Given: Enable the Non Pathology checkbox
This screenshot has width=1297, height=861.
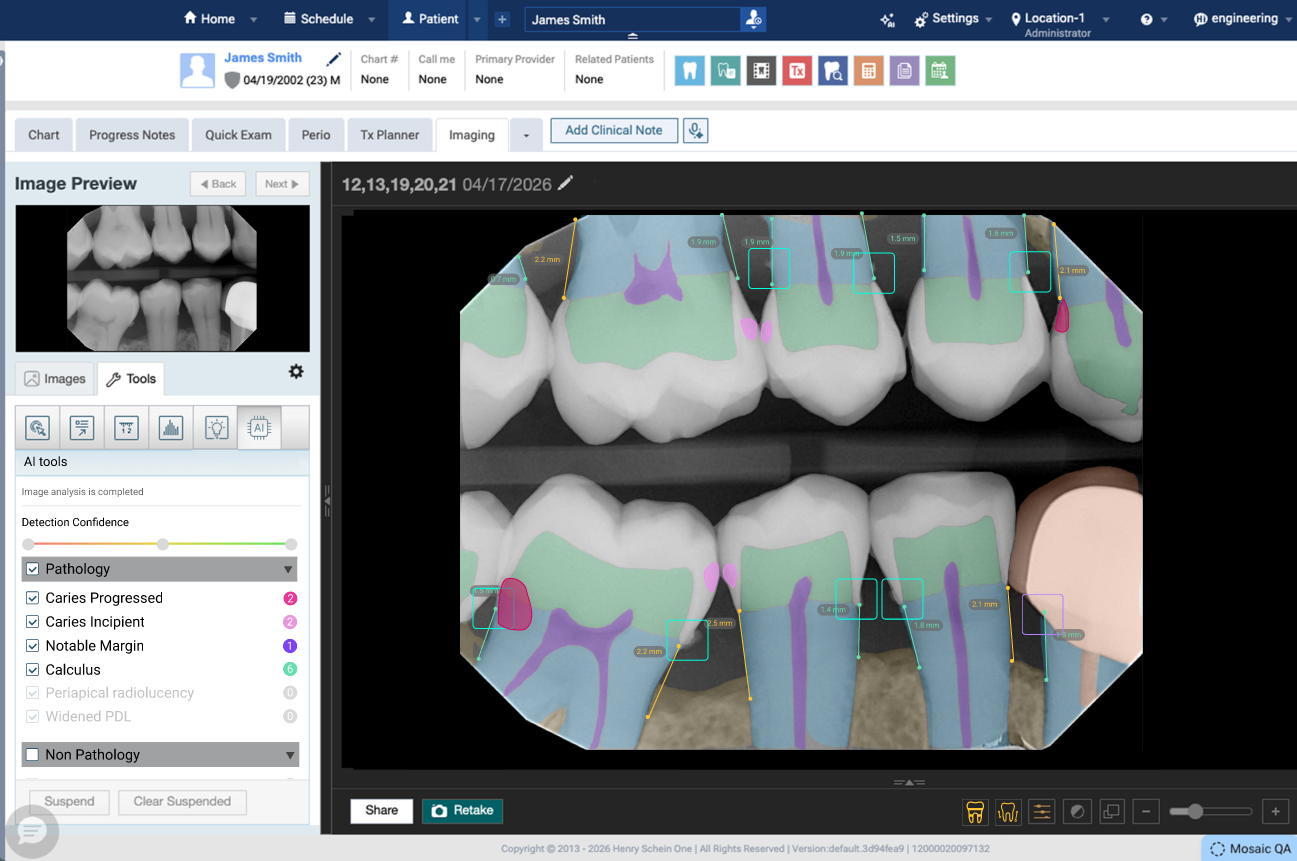Looking at the screenshot, I should tap(33, 755).
